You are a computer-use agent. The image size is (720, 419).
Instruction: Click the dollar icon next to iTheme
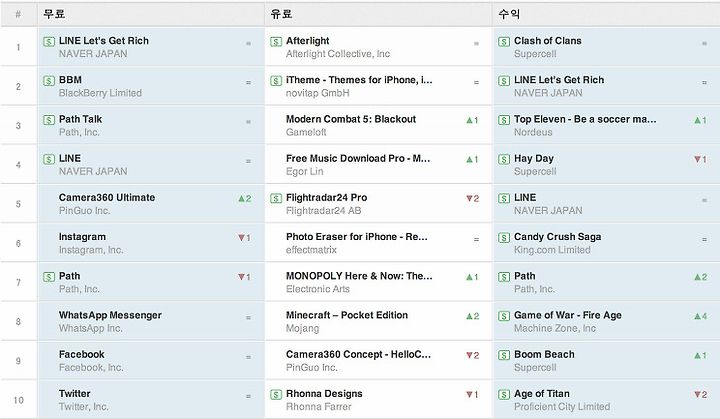276,81
